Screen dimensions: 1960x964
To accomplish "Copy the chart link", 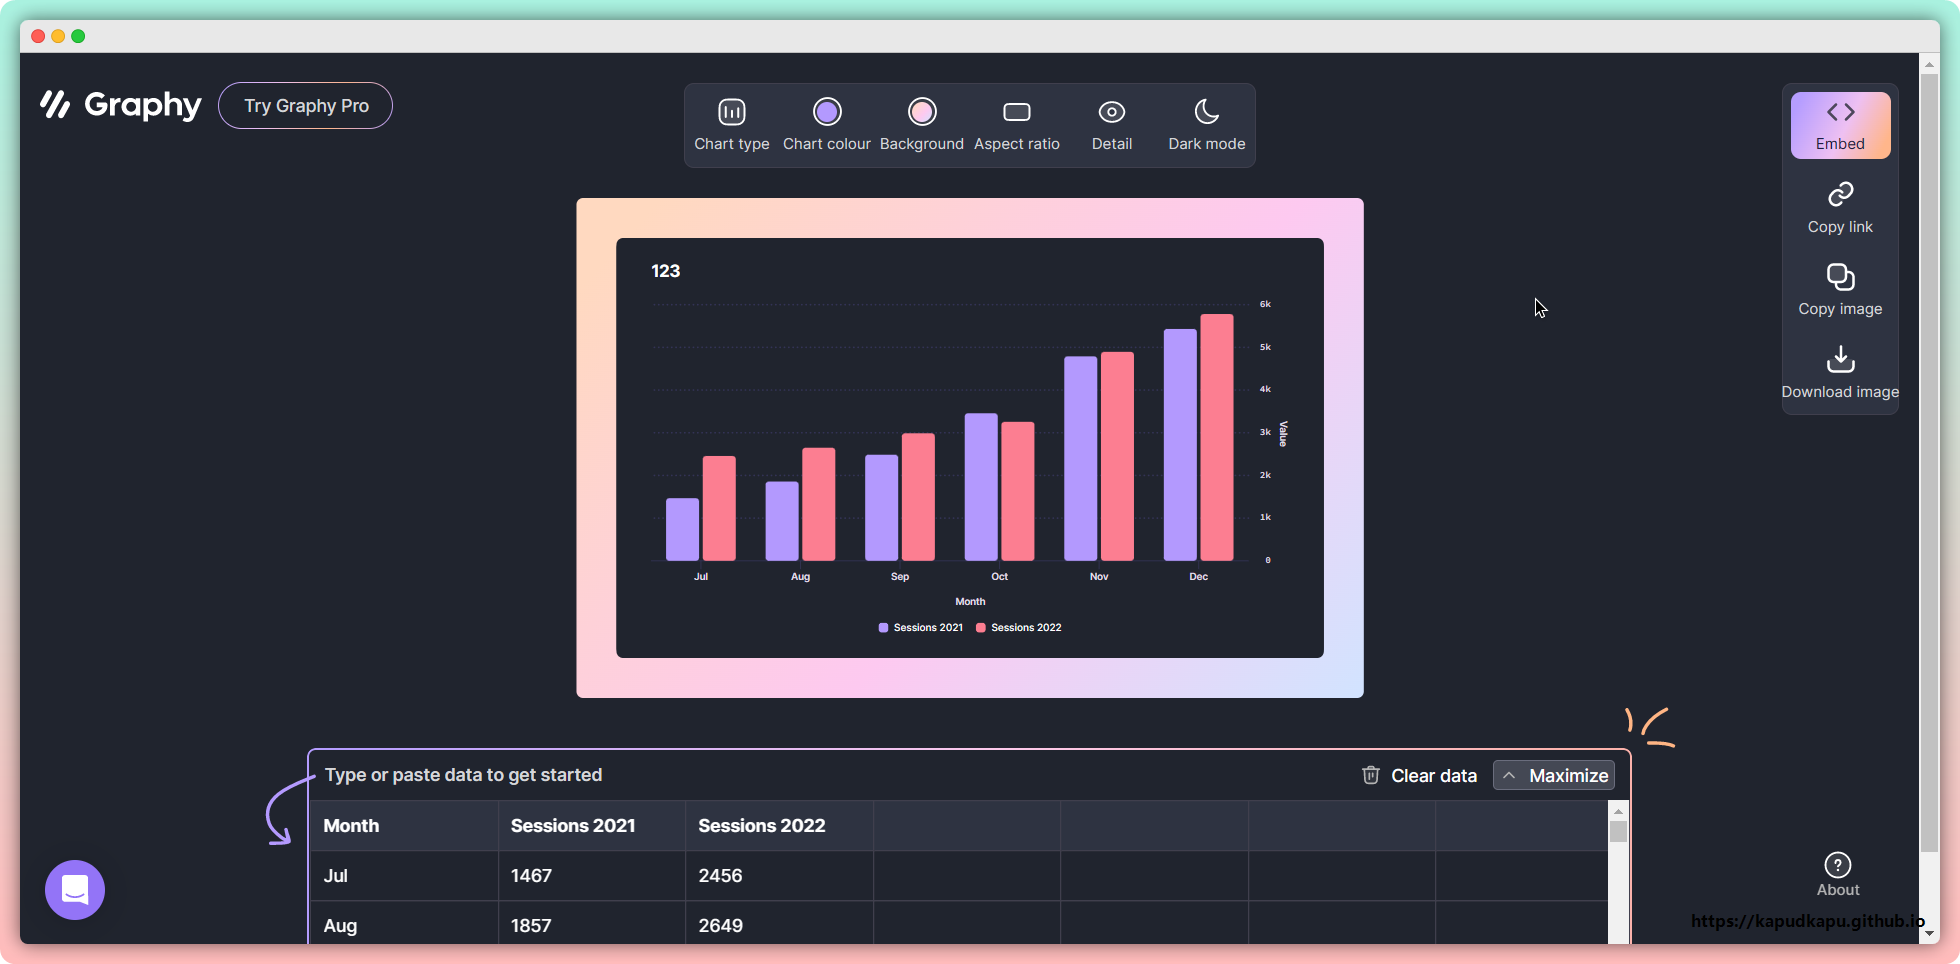I will pos(1840,208).
